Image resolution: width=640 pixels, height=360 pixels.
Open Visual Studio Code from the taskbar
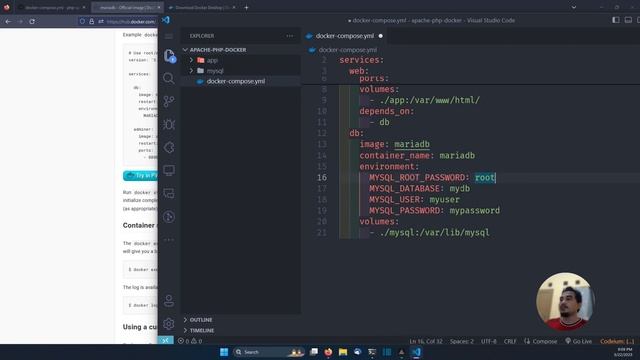(416, 352)
